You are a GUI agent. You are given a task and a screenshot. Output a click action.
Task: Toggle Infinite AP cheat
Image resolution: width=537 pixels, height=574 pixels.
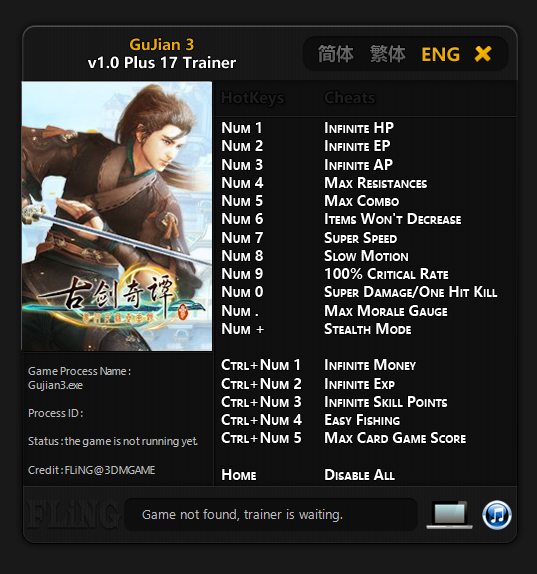pyautogui.click(x=359, y=165)
